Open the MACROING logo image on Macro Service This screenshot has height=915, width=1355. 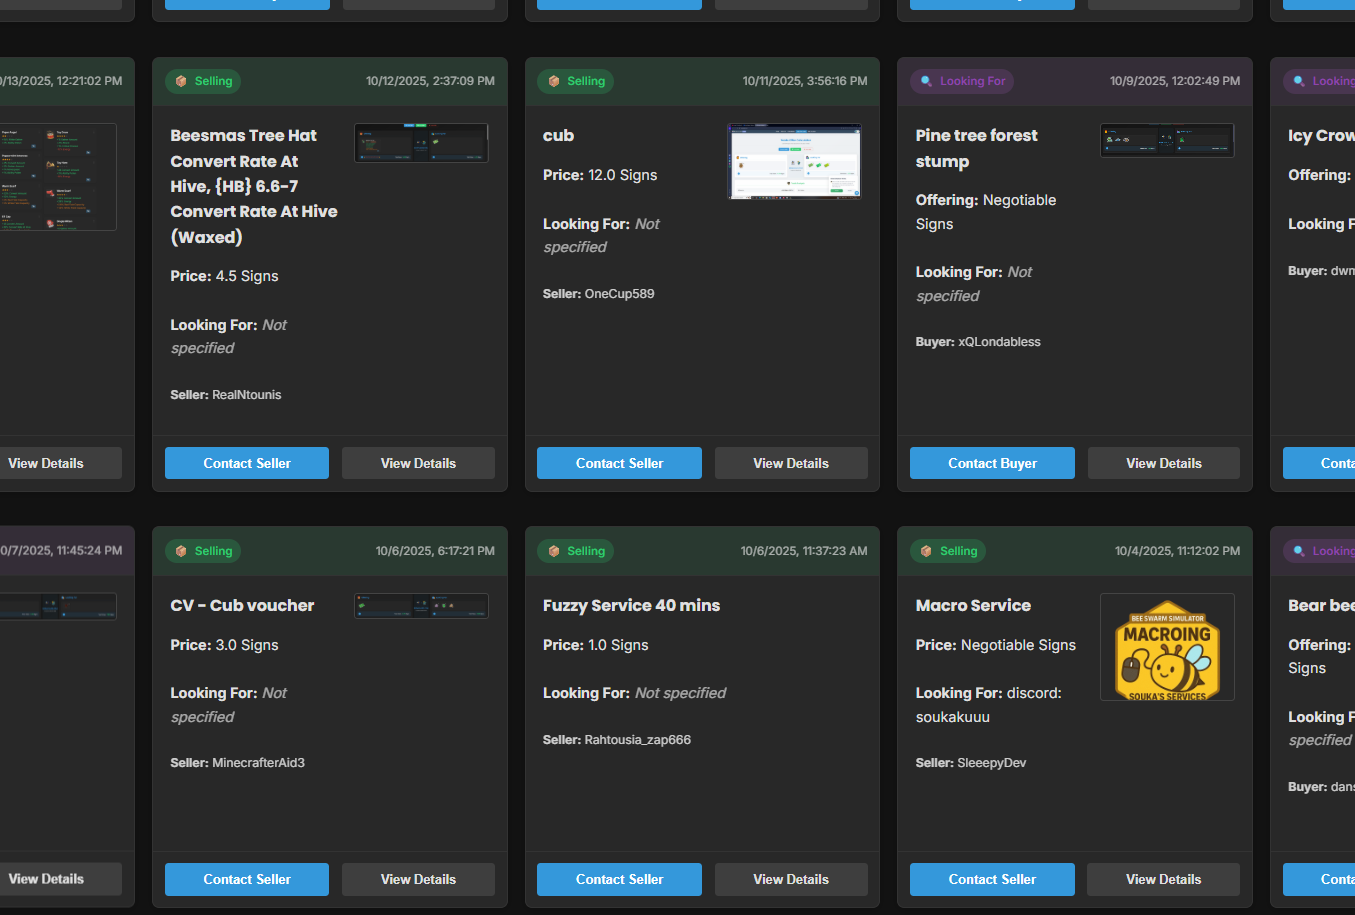tap(1166, 647)
